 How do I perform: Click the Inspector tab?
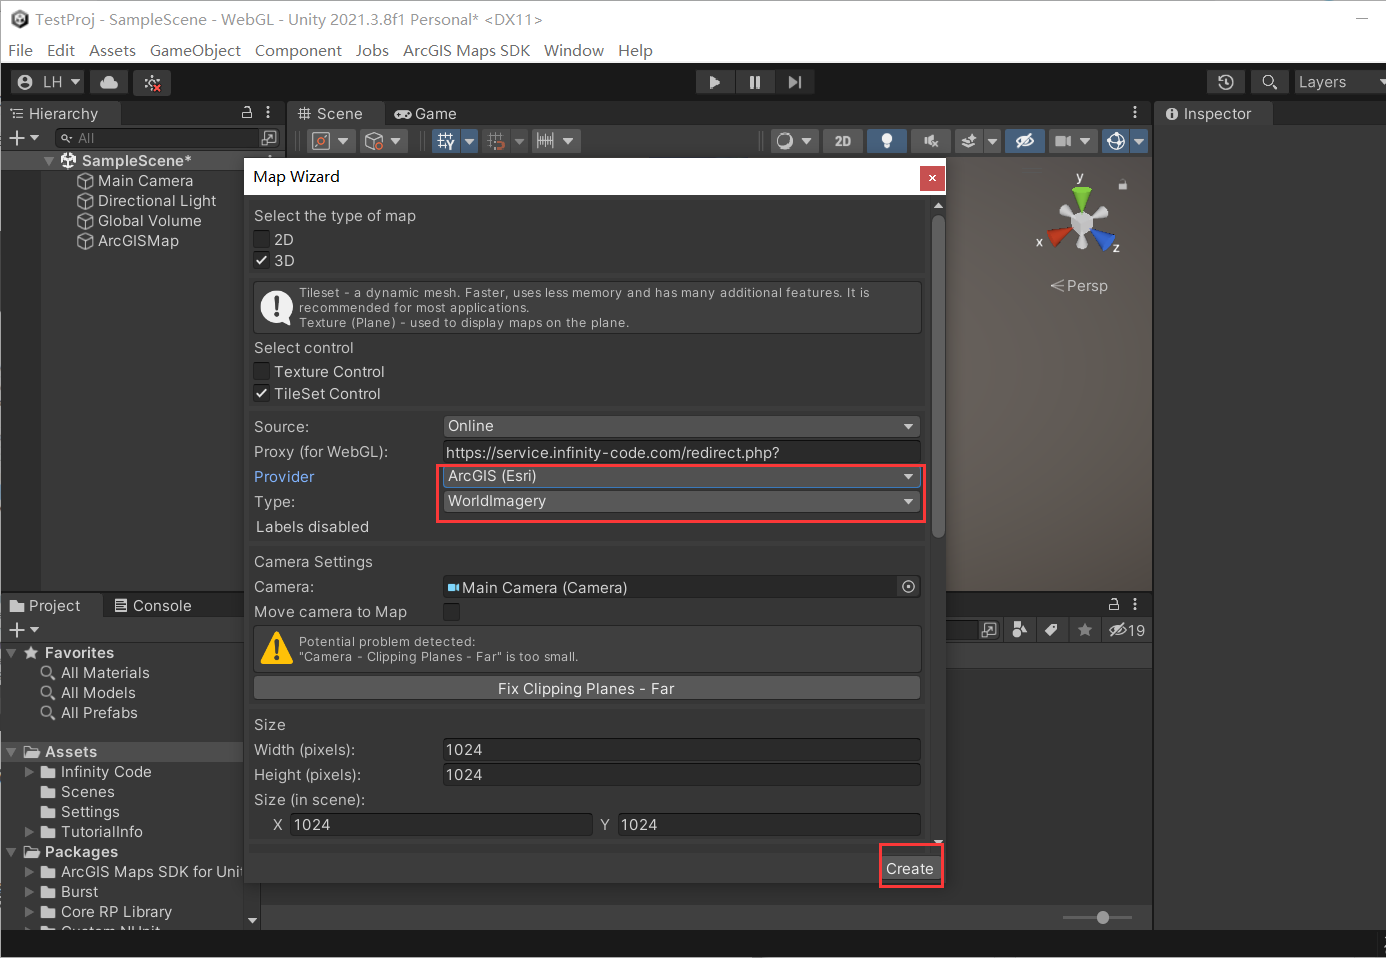[x=1209, y=114]
